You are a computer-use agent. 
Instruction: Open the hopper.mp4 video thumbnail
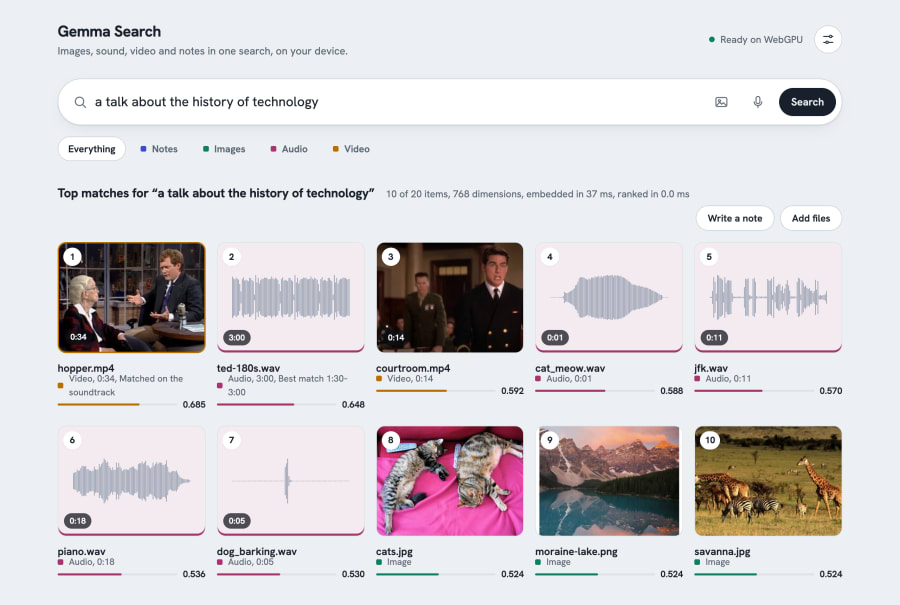coord(131,297)
